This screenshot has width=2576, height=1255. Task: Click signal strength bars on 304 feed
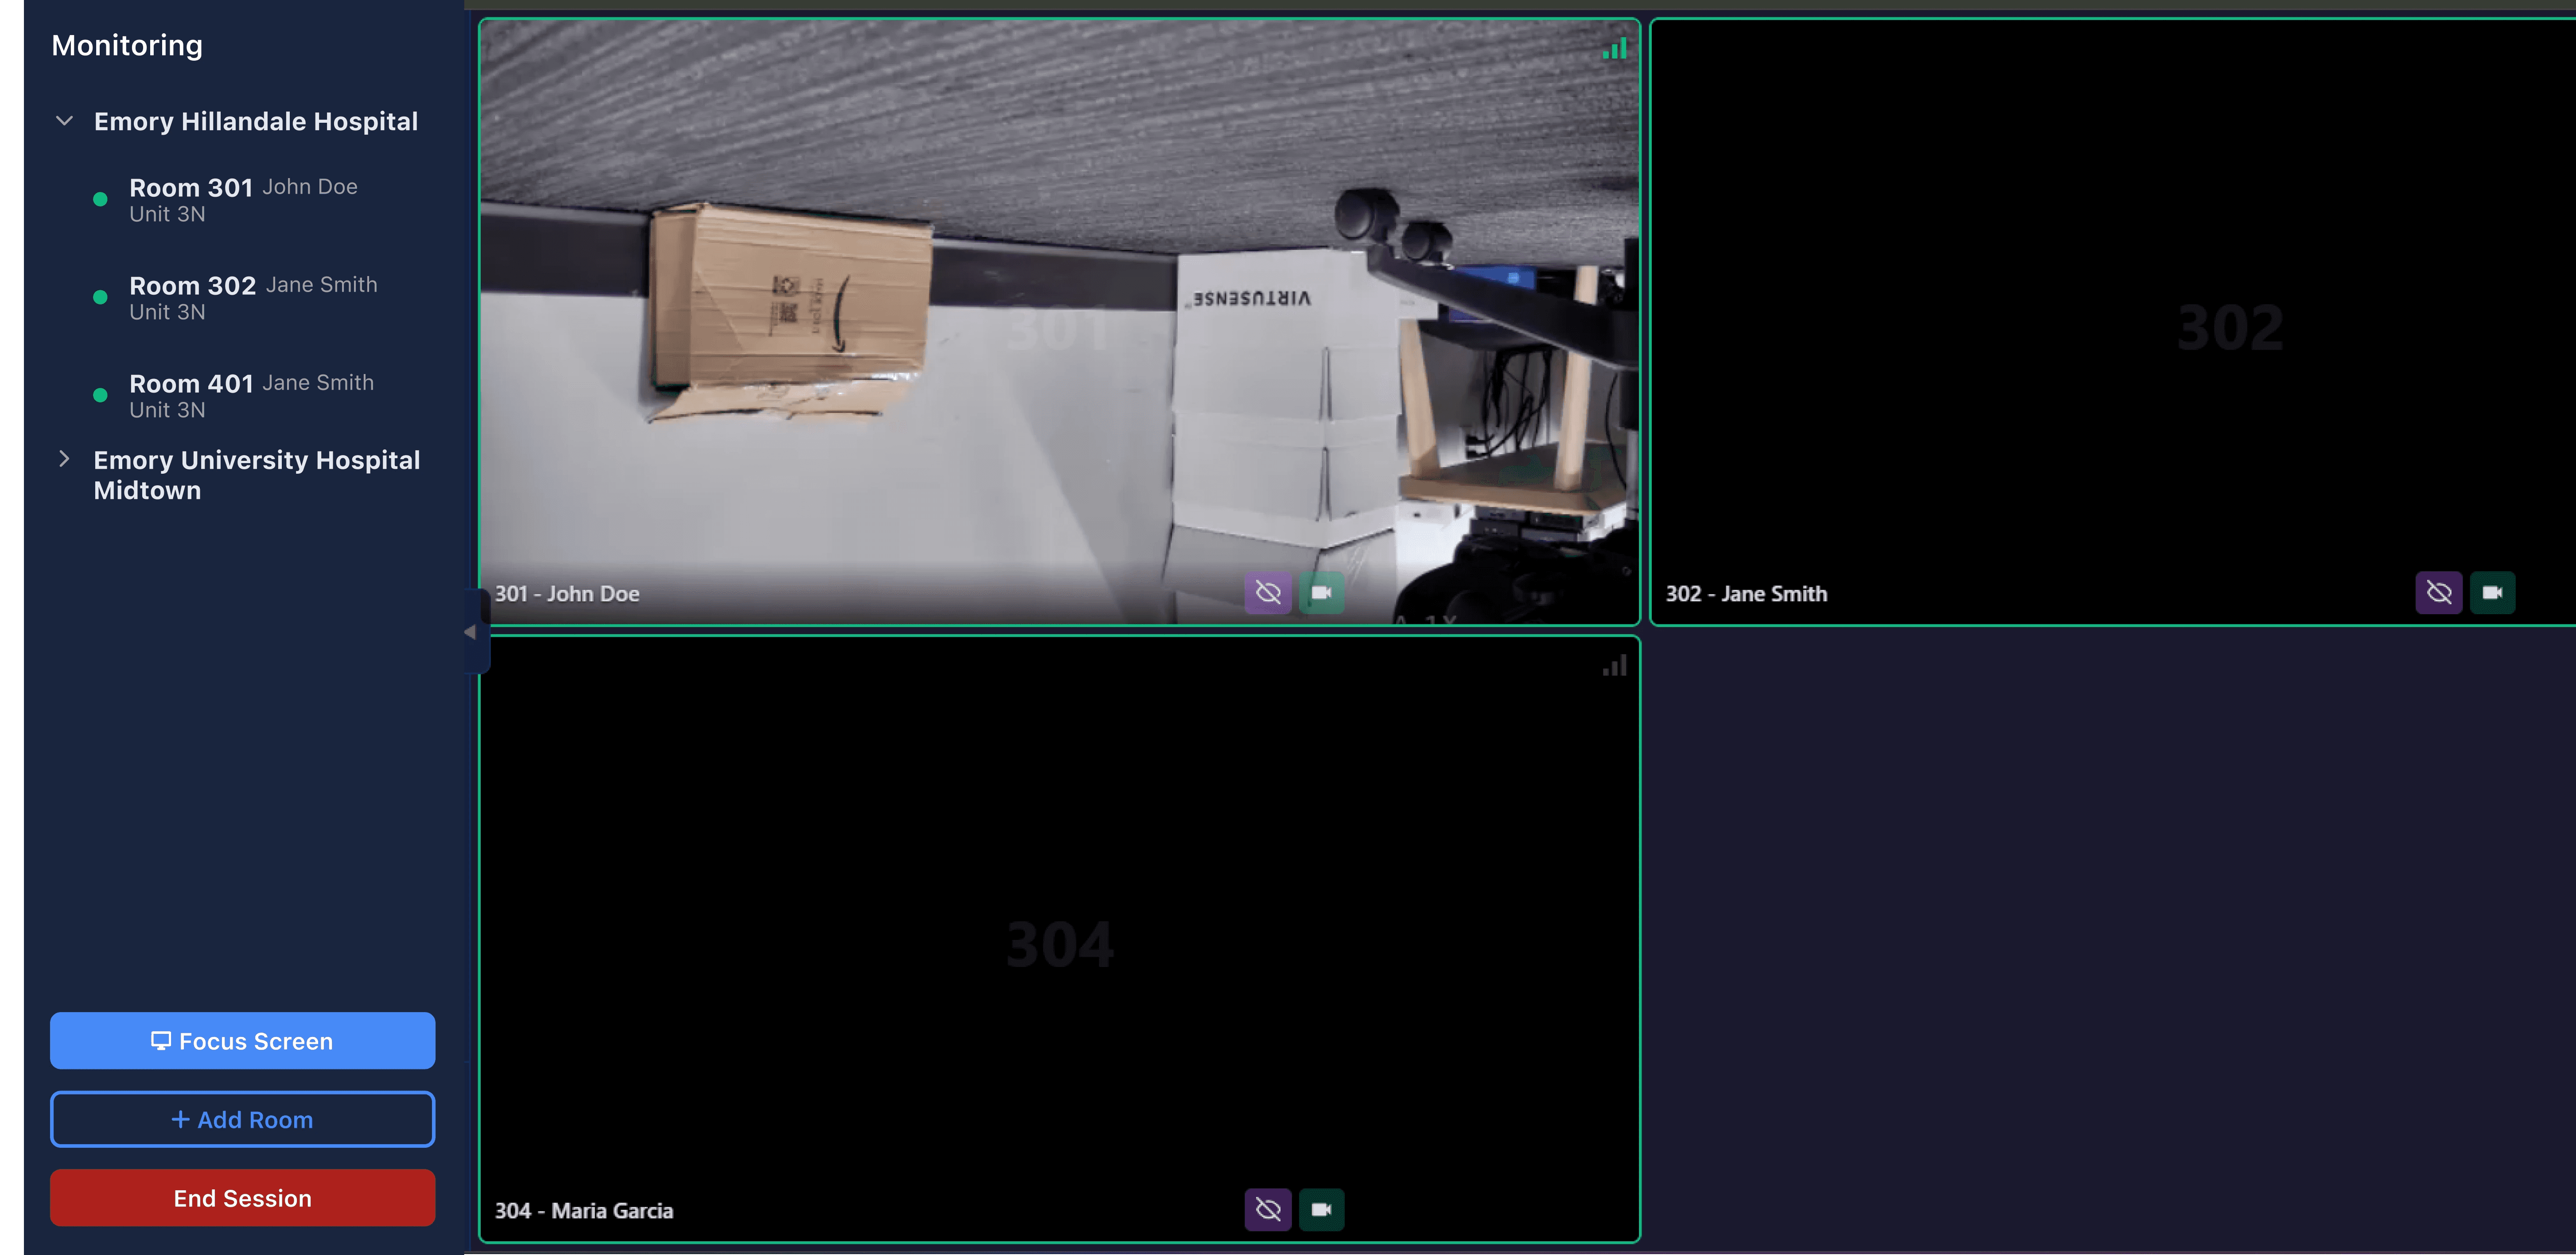point(1614,666)
